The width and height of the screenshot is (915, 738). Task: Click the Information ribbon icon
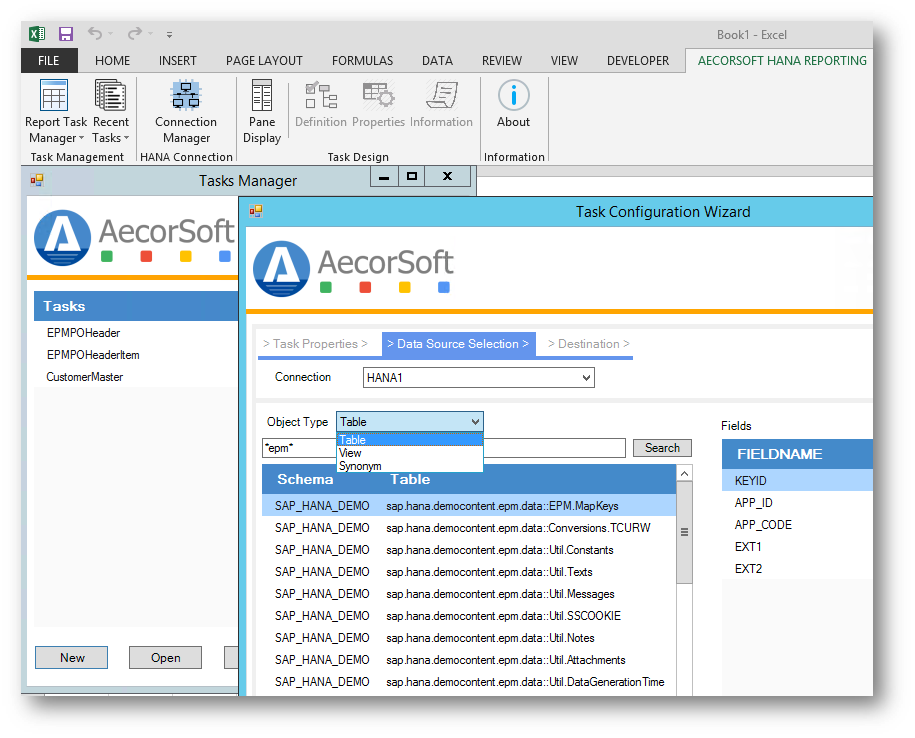[x=441, y=104]
